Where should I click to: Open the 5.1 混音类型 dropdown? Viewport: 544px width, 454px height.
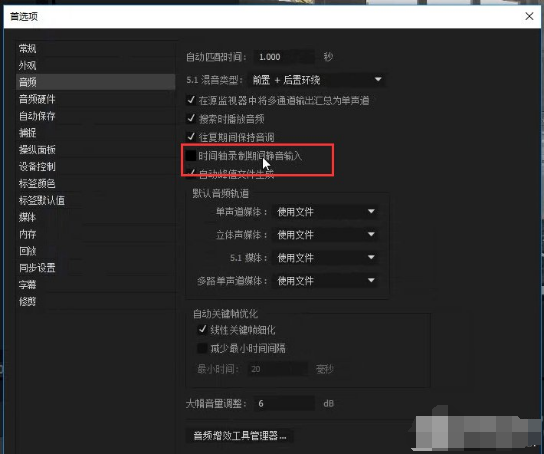pyautogui.click(x=318, y=80)
